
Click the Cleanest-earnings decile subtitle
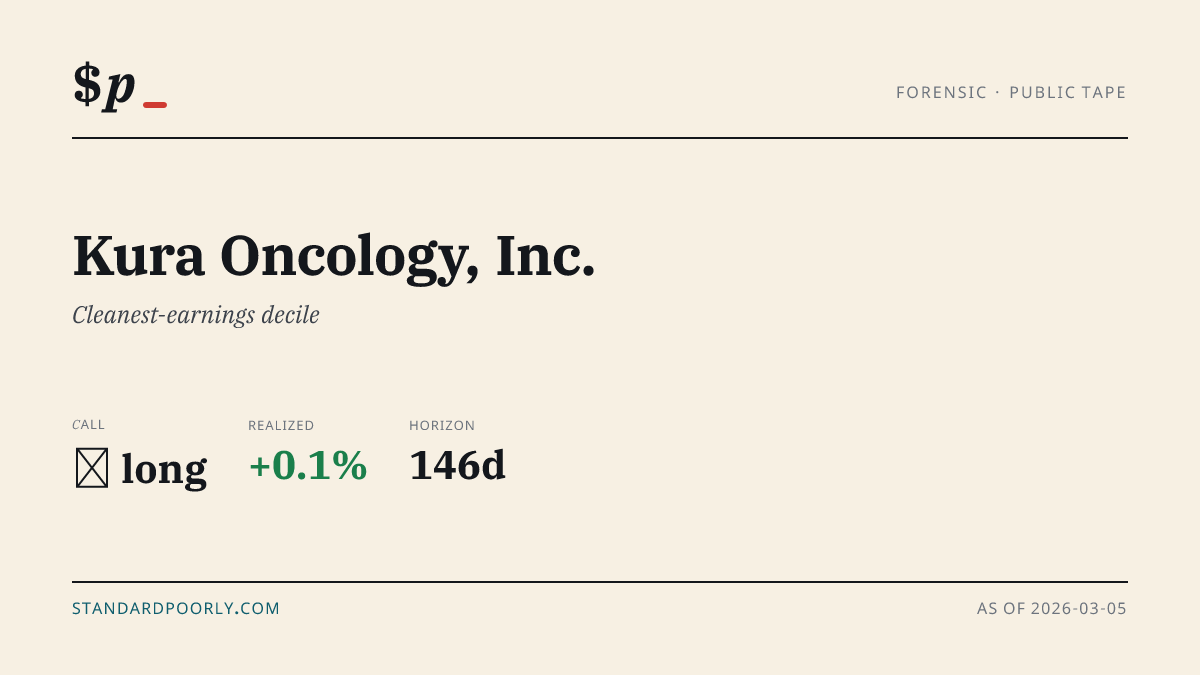[x=196, y=316]
